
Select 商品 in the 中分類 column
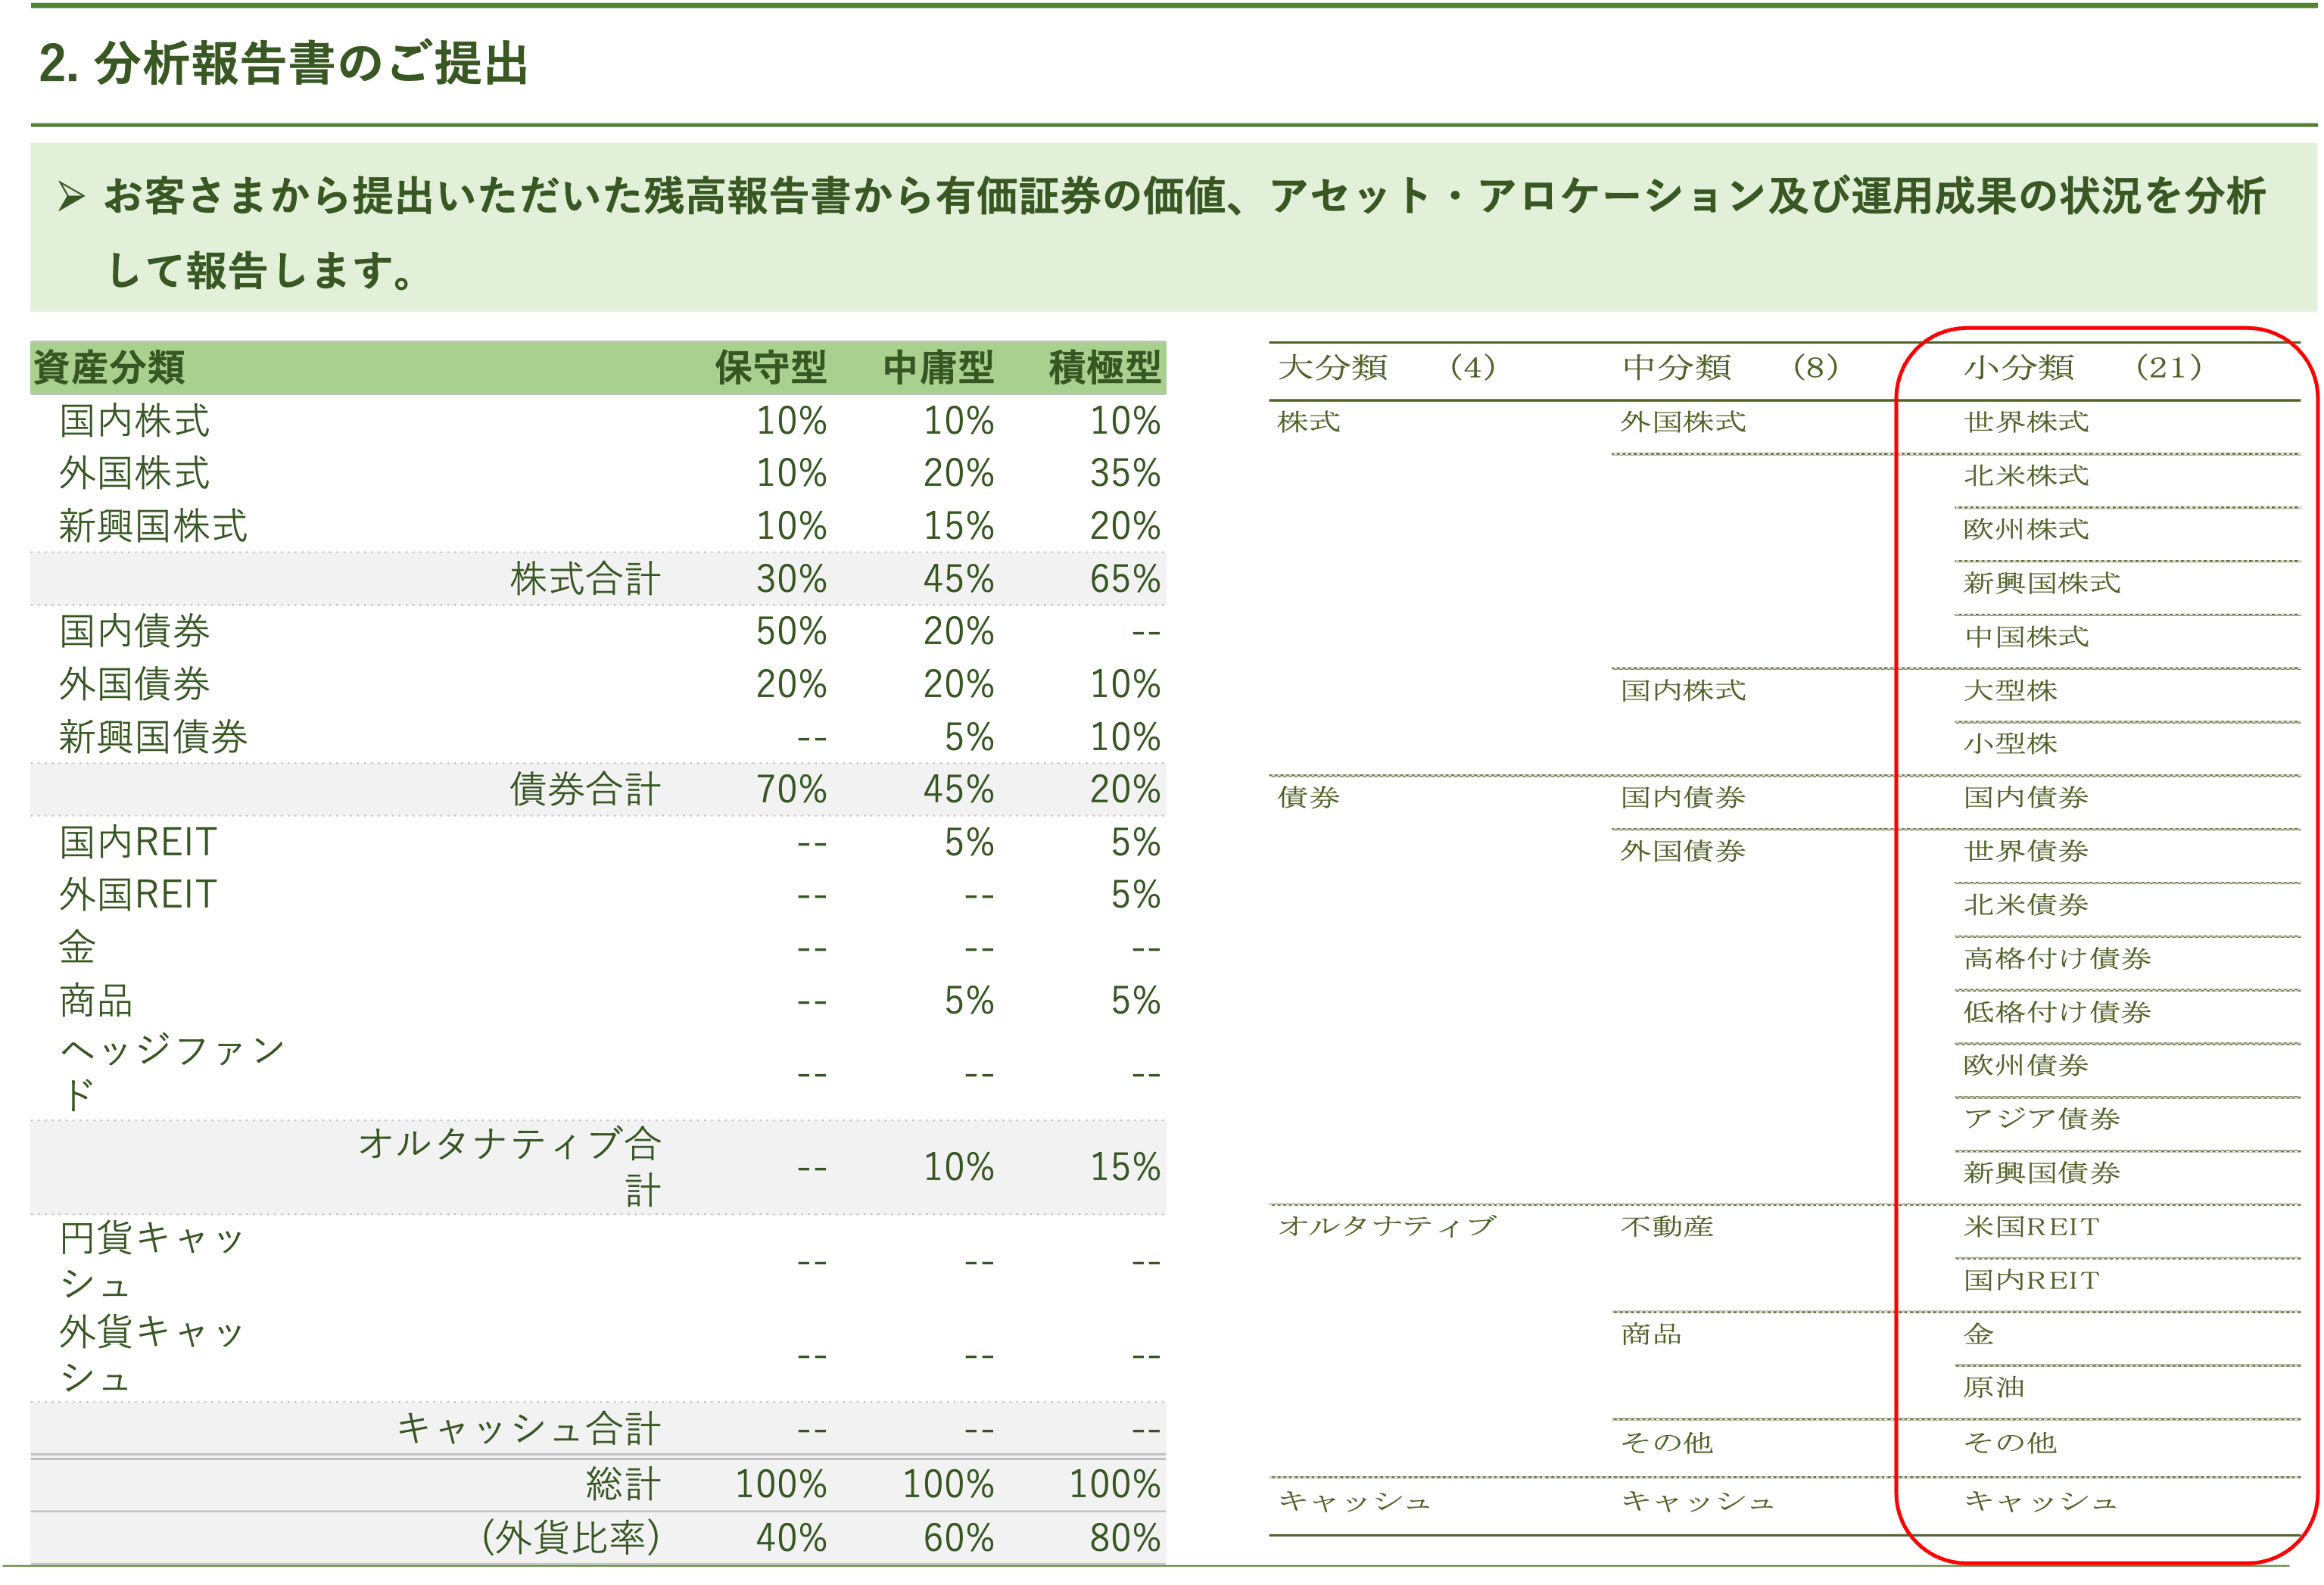(1652, 1334)
